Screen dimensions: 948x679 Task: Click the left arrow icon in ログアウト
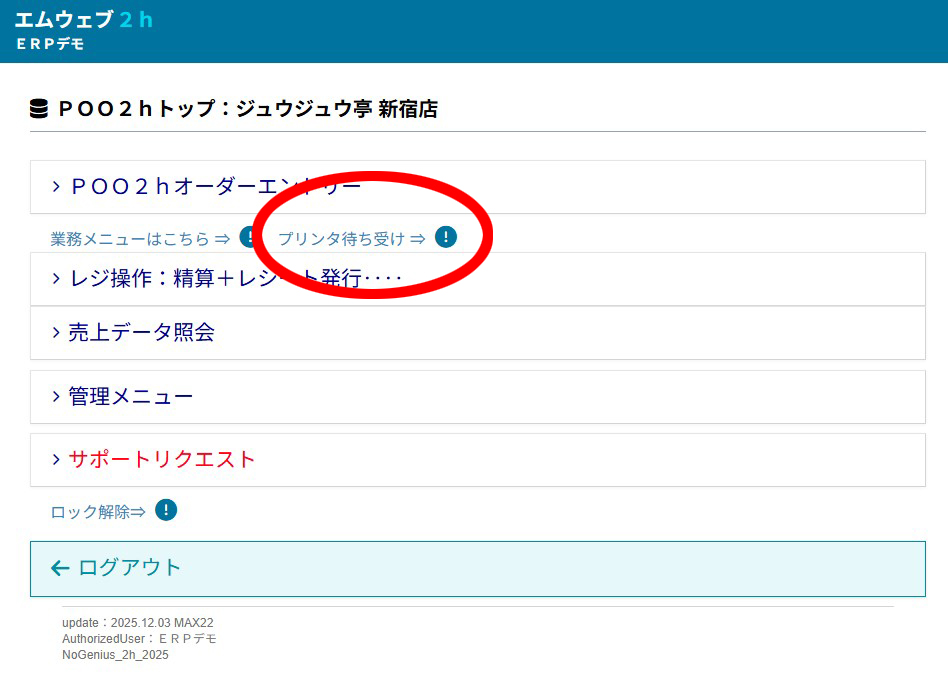[x=60, y=568]
